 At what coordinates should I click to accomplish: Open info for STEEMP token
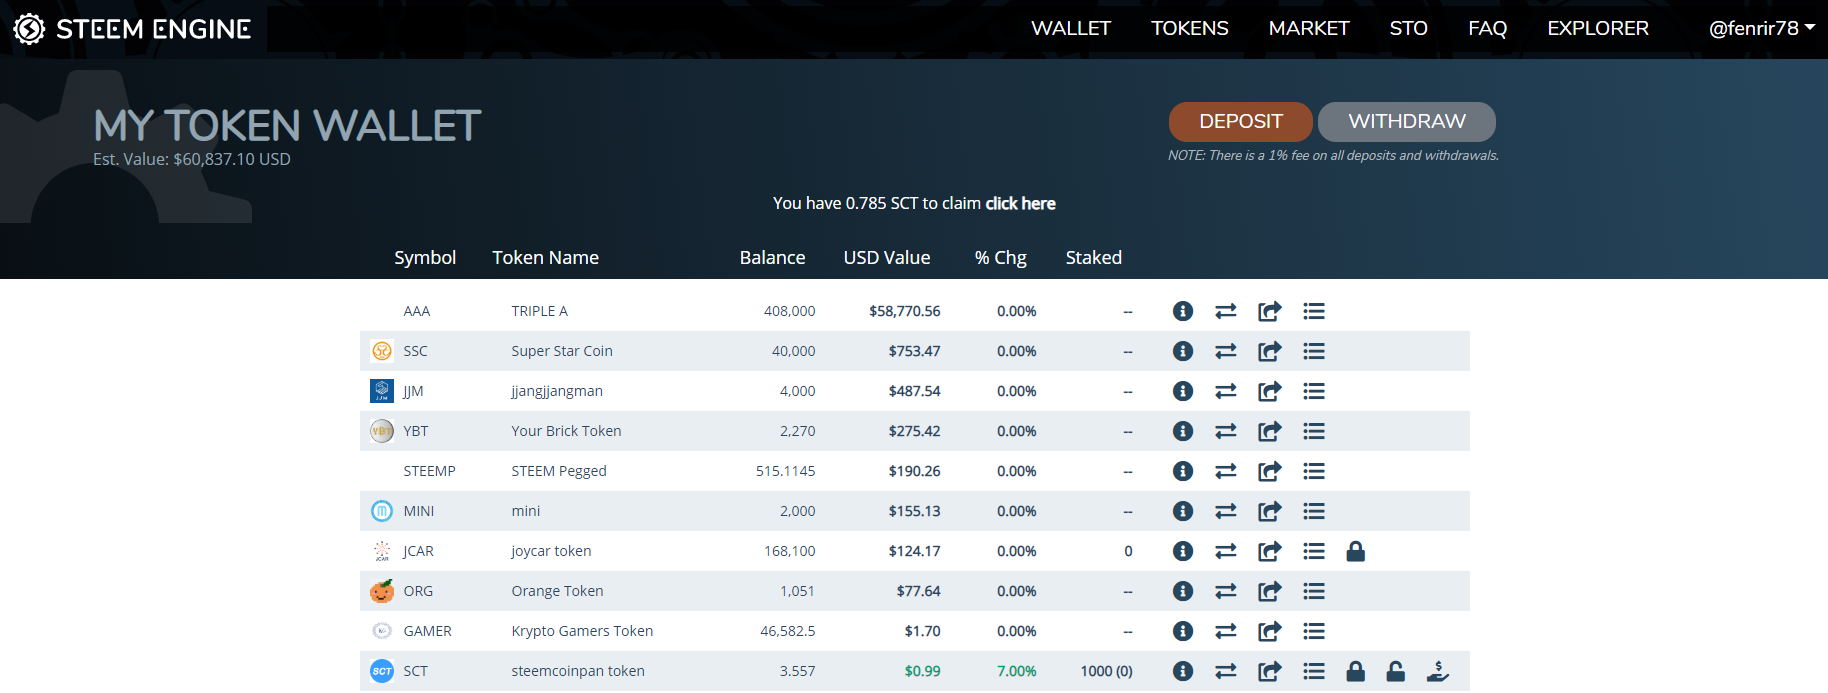pyautogui.click(x=1183, y=471)
